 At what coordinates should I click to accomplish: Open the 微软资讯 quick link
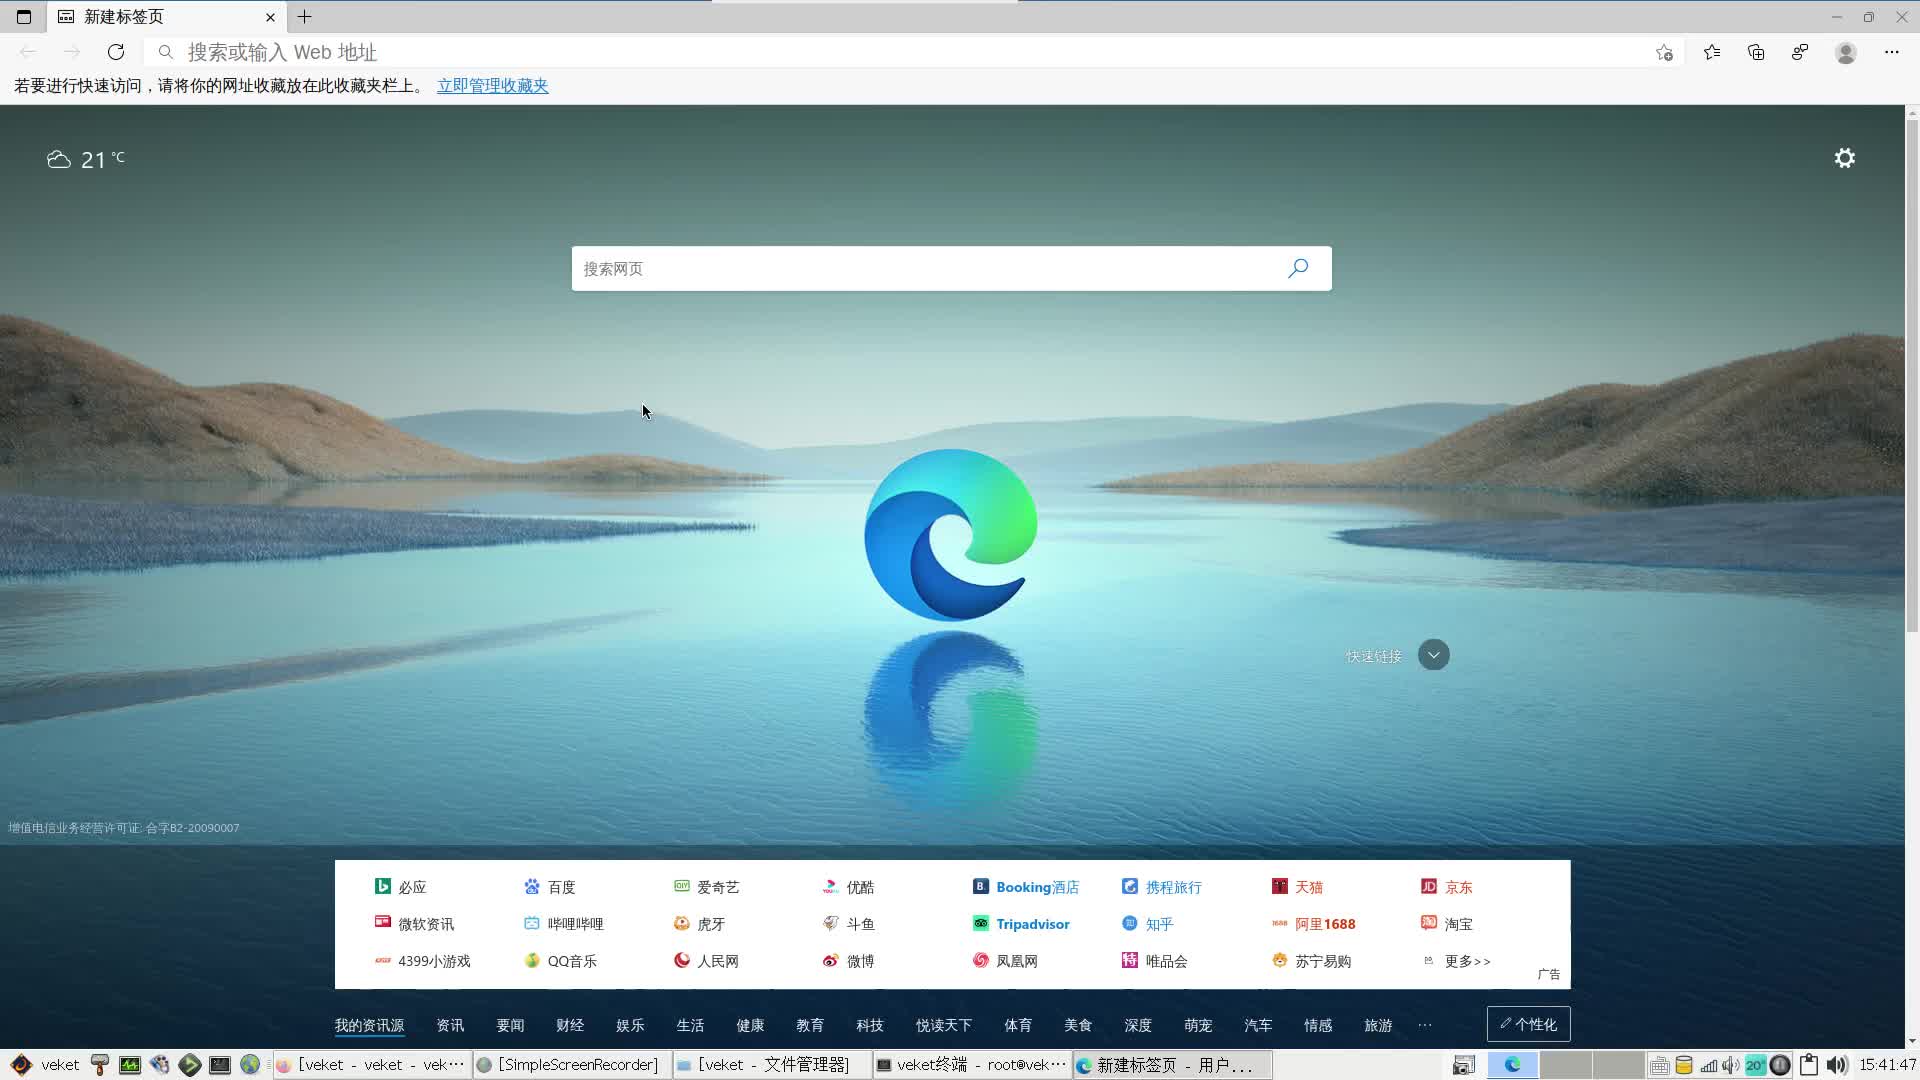[414, 924]
